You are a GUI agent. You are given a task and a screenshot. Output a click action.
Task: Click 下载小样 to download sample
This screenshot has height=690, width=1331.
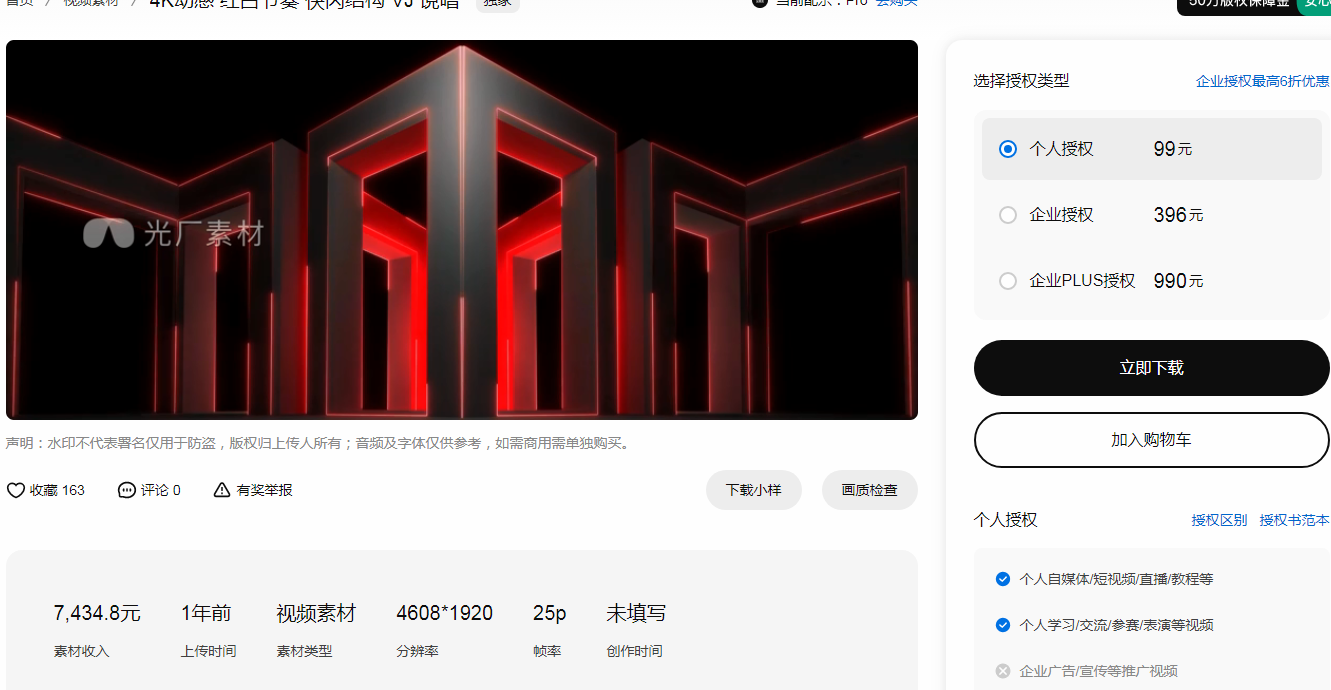[753, 490]
